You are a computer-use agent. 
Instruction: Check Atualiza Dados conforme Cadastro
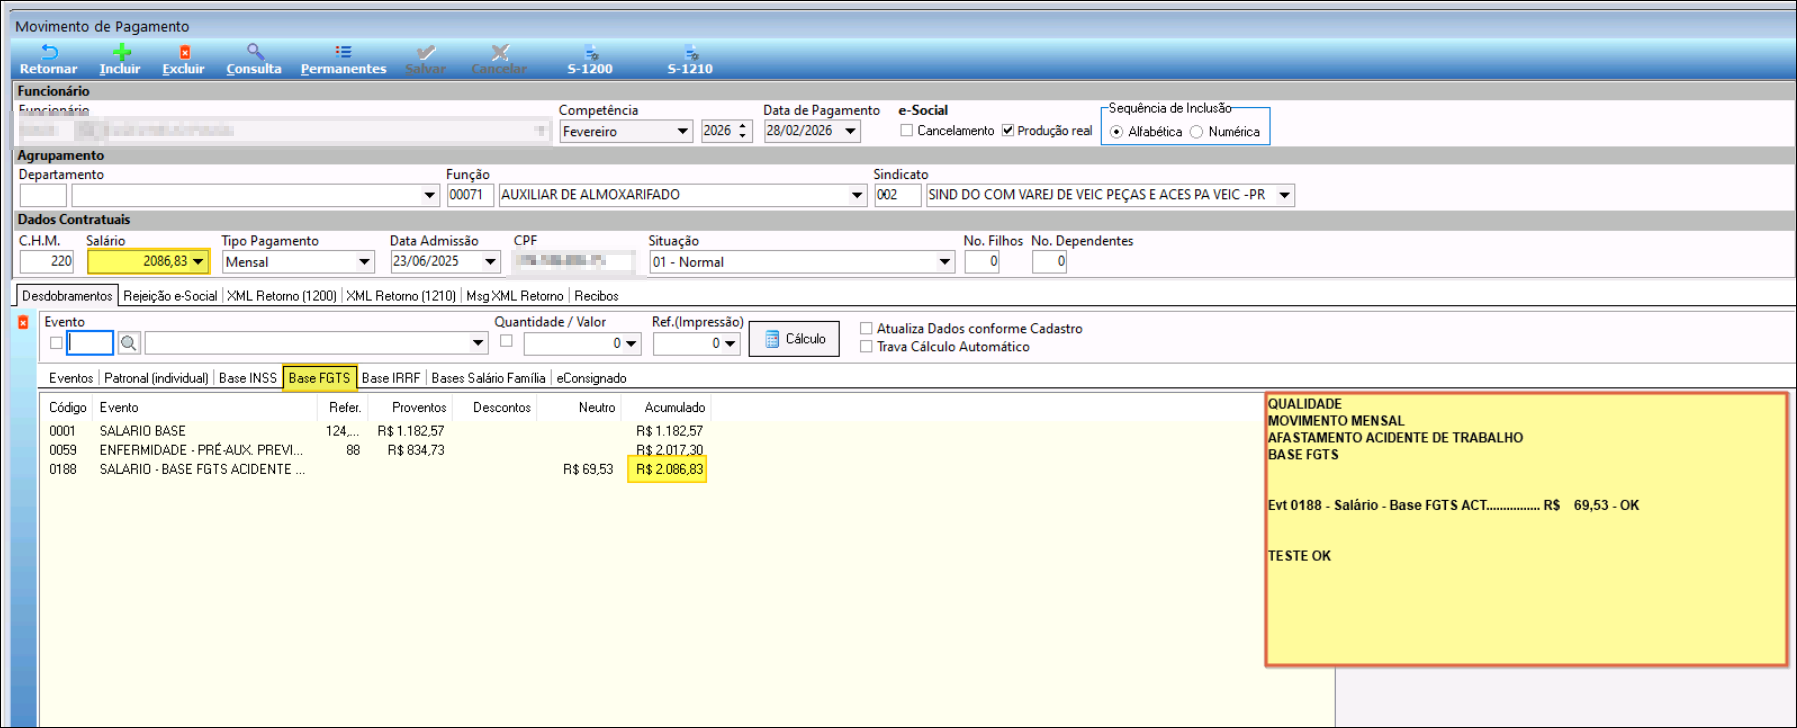tap(867, 328)
